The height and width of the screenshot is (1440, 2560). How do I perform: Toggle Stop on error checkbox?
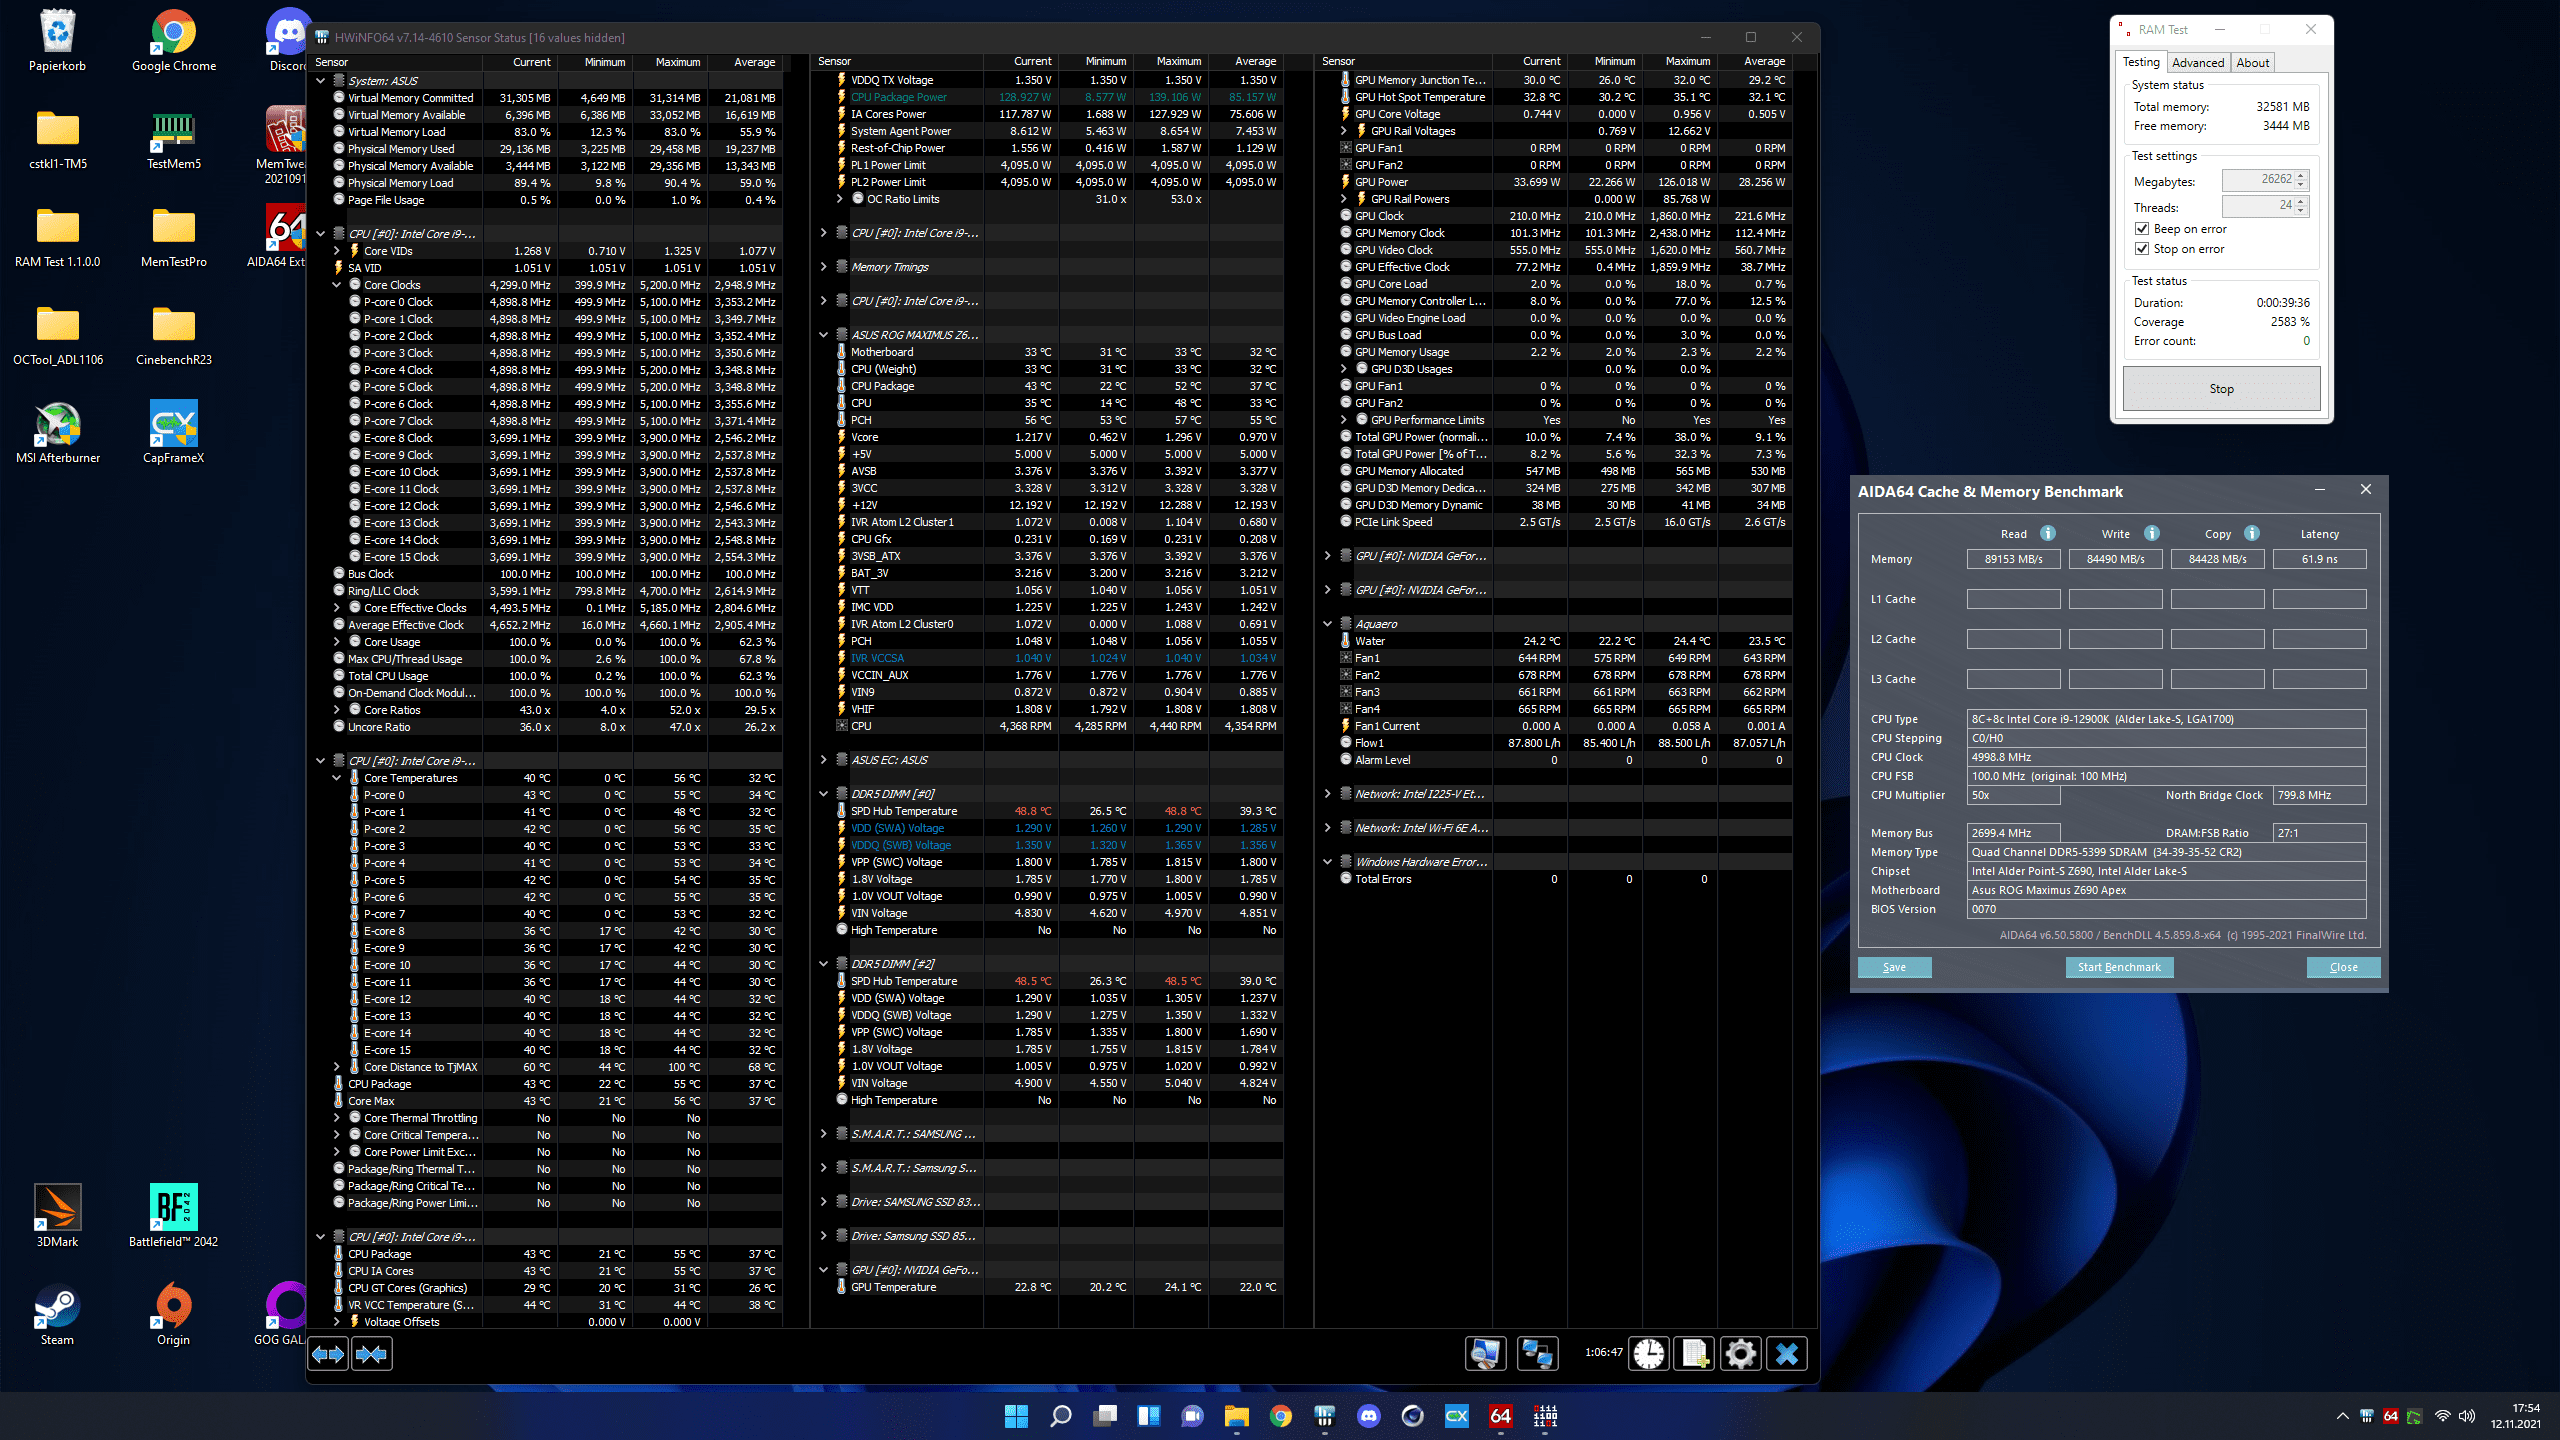pyautogui.click(x=2143, y=249)
